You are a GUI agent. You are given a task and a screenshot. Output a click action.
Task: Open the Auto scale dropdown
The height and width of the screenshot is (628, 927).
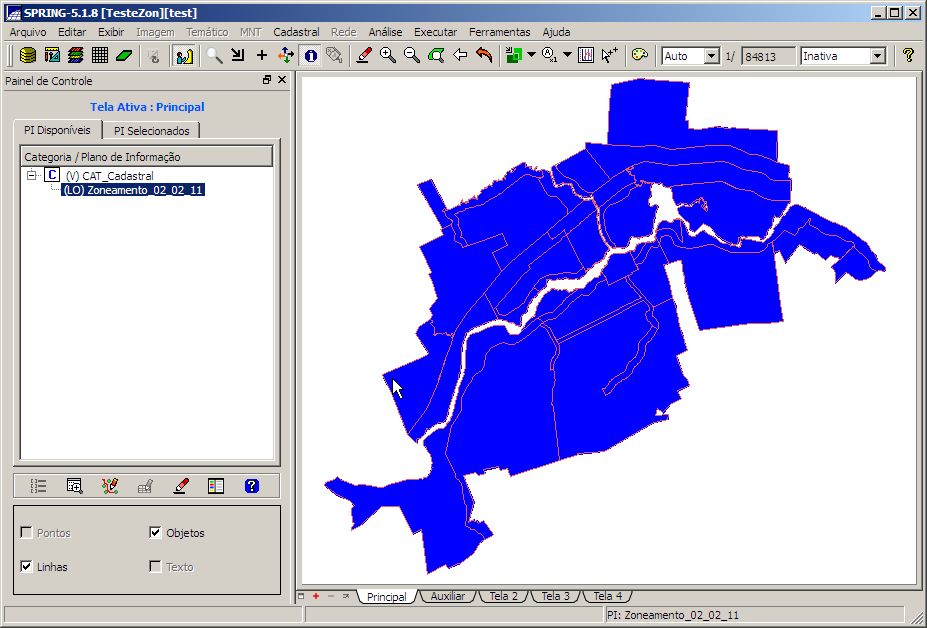tap(711, 56)
